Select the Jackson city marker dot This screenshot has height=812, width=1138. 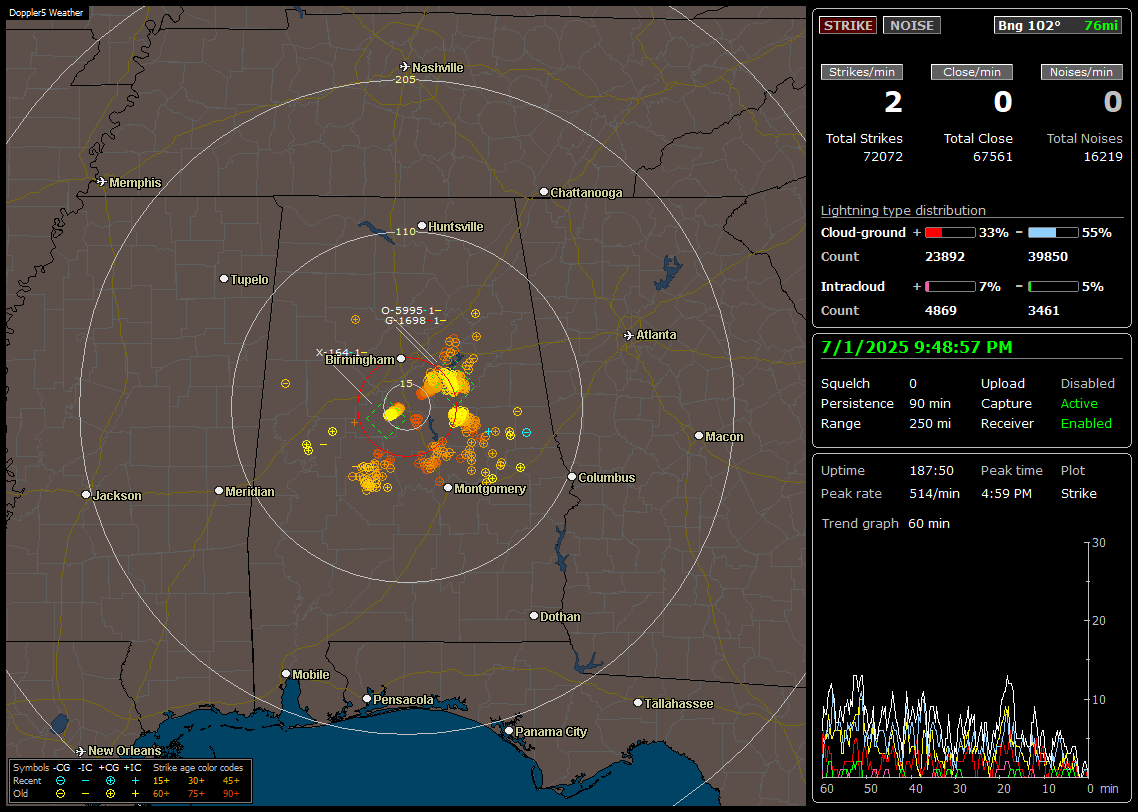click(86, 494)
